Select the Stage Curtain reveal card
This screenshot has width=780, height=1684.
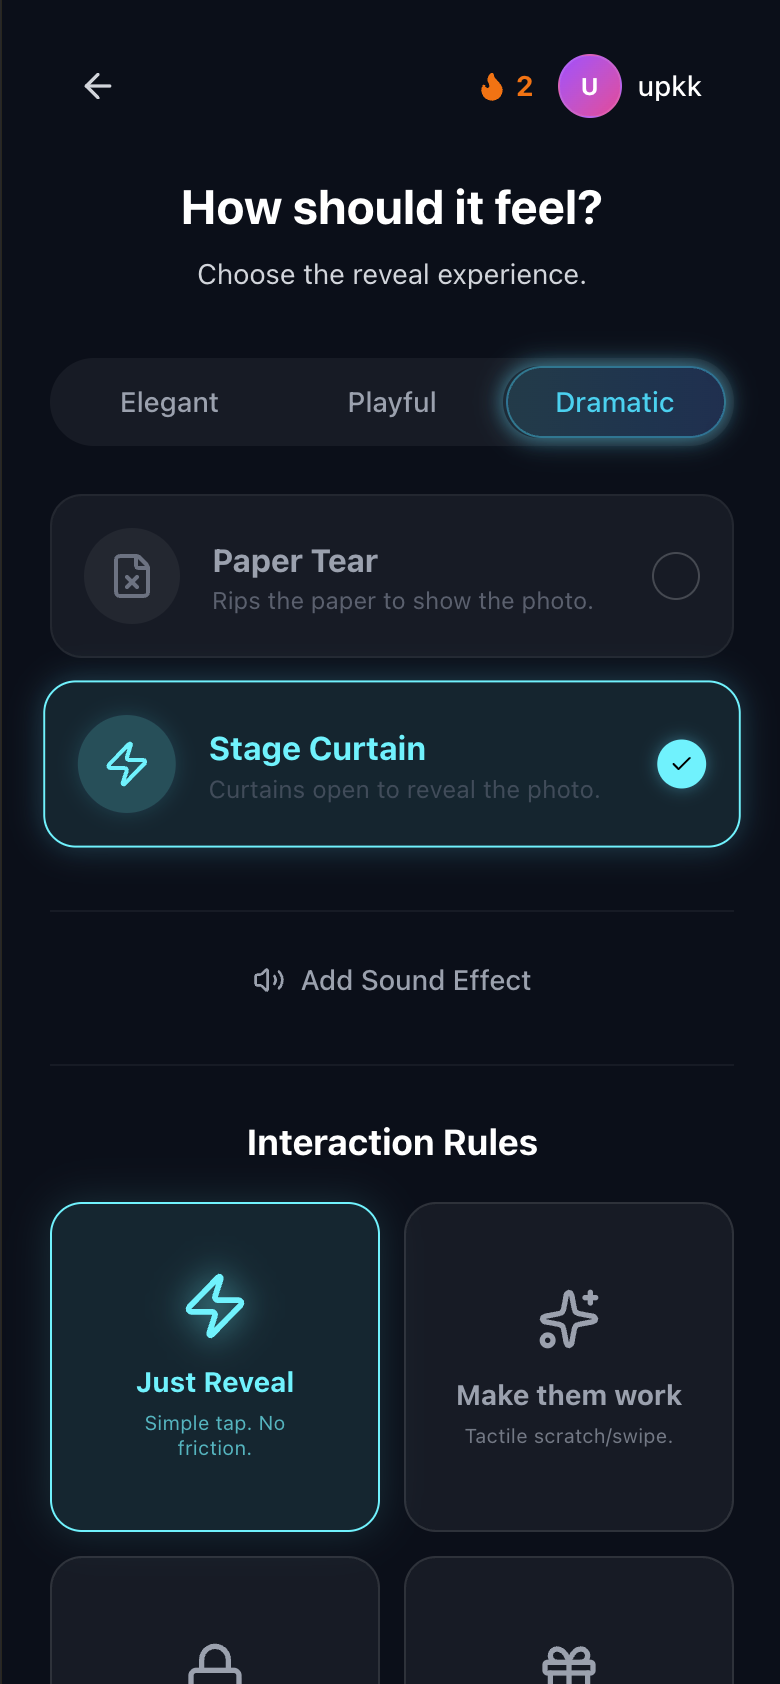391,764
